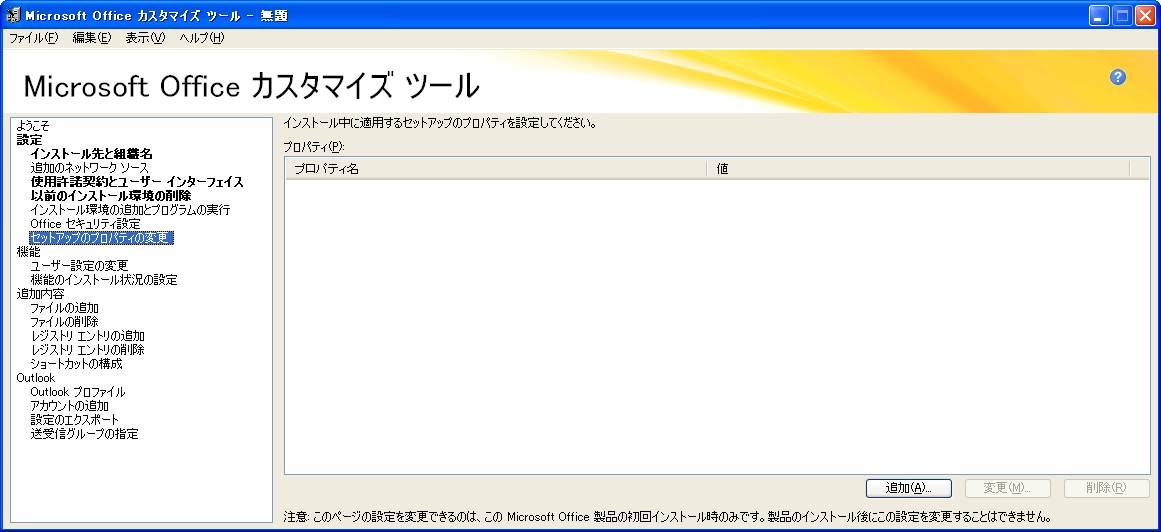Open the 表示(V) menu
The width and height of the screenshot is (1161, 532).
[144, 38]
